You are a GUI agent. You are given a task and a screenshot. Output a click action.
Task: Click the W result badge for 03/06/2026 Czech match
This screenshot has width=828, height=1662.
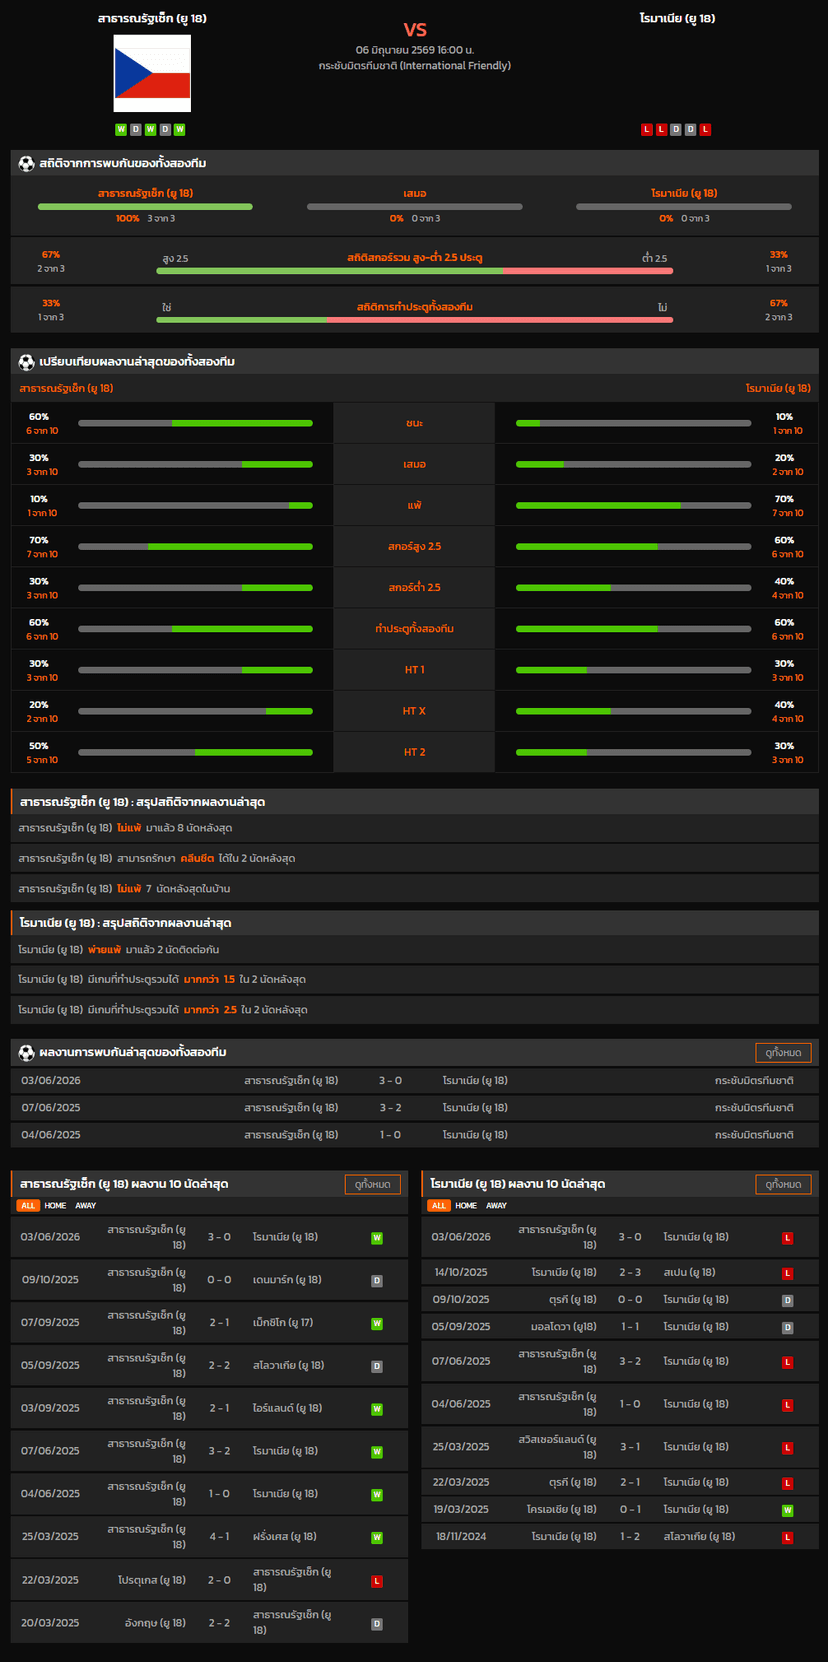point(377,1238)
